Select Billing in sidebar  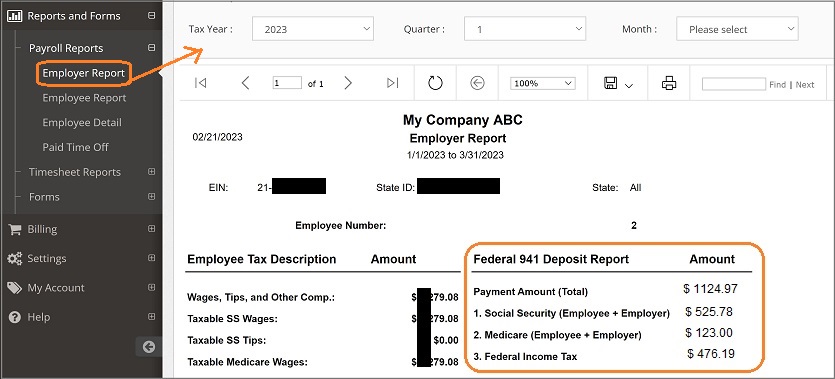click(x=42, y=229)
